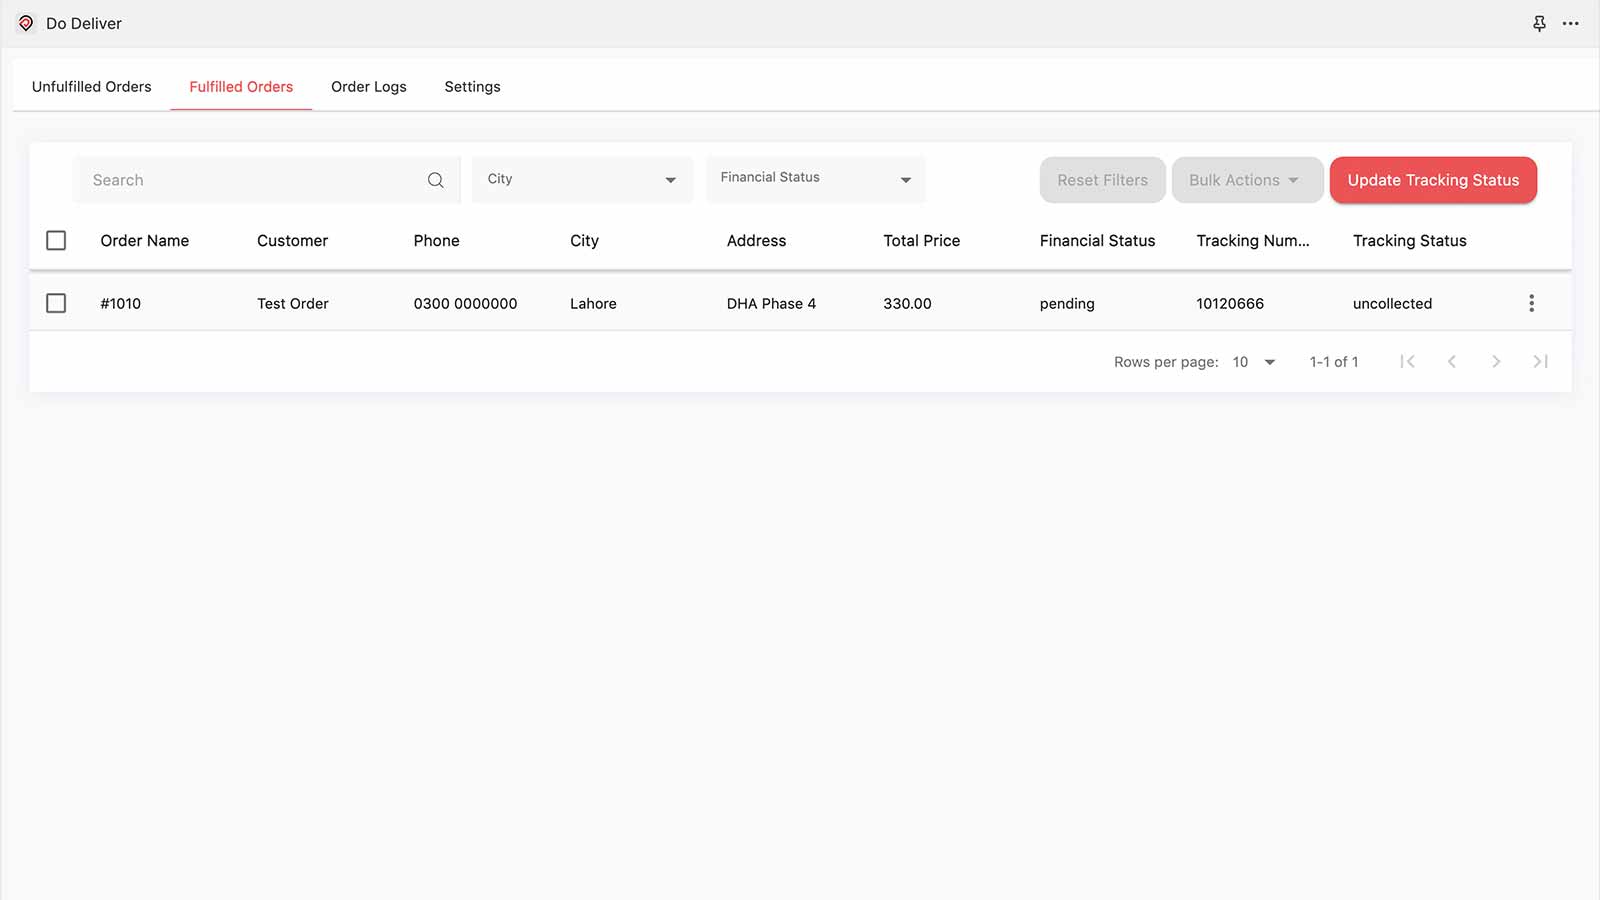Open the Bulk Actions dropdown
Image resolution: width=1600 pixels, height=900 pixels.
click(x=1246, y=180)
